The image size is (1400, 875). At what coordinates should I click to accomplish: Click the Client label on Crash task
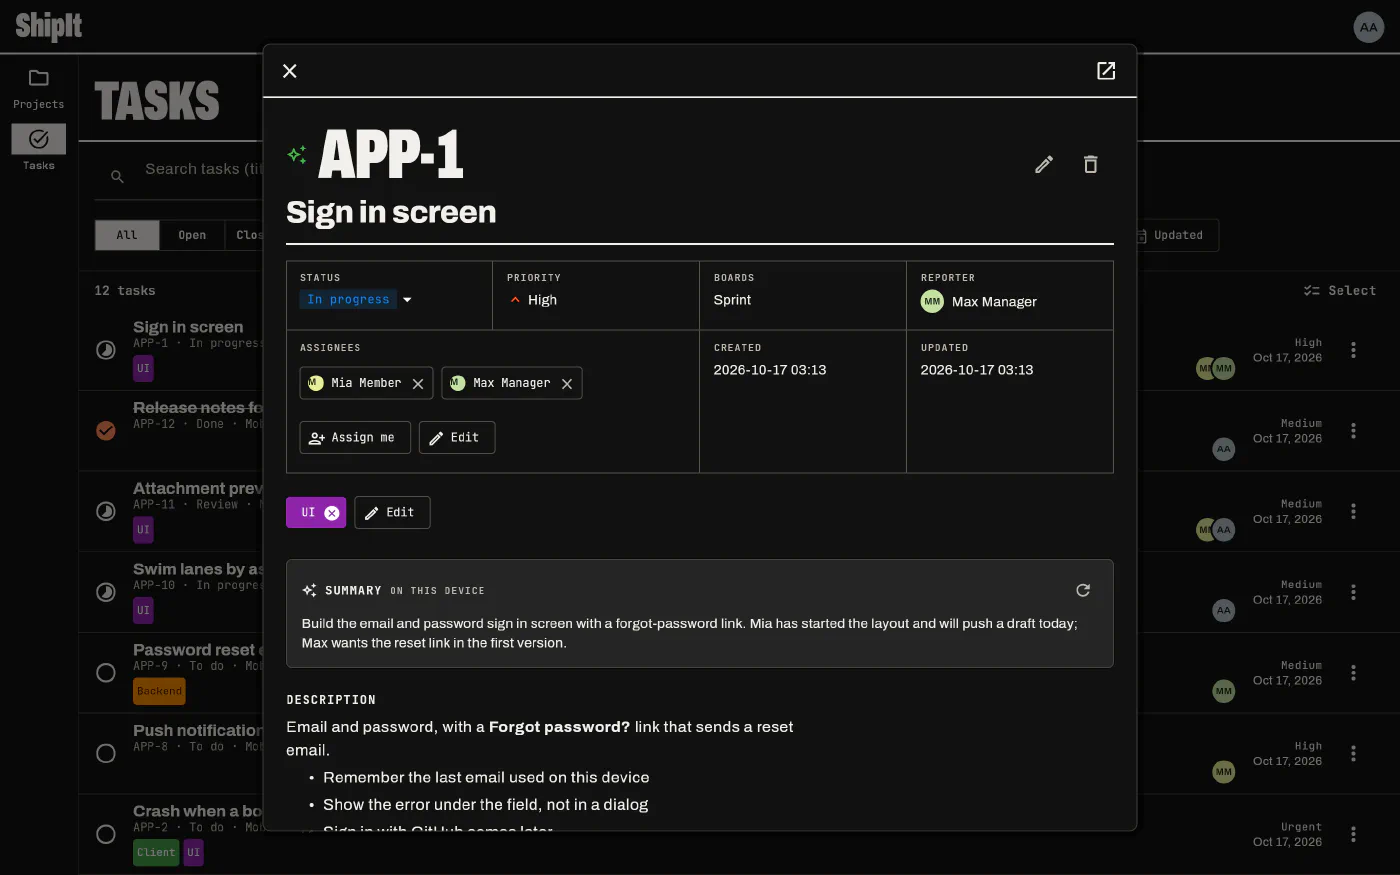point(156,852)
